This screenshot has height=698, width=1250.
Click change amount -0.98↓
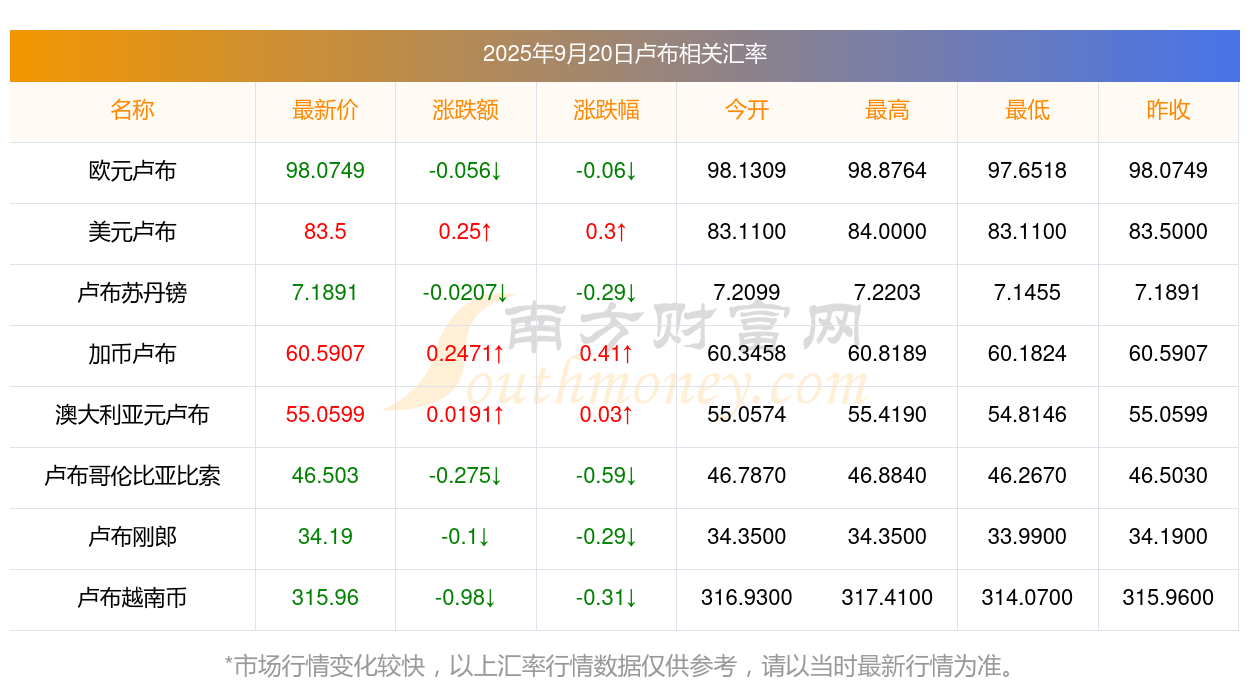click(x=466, y=598)
